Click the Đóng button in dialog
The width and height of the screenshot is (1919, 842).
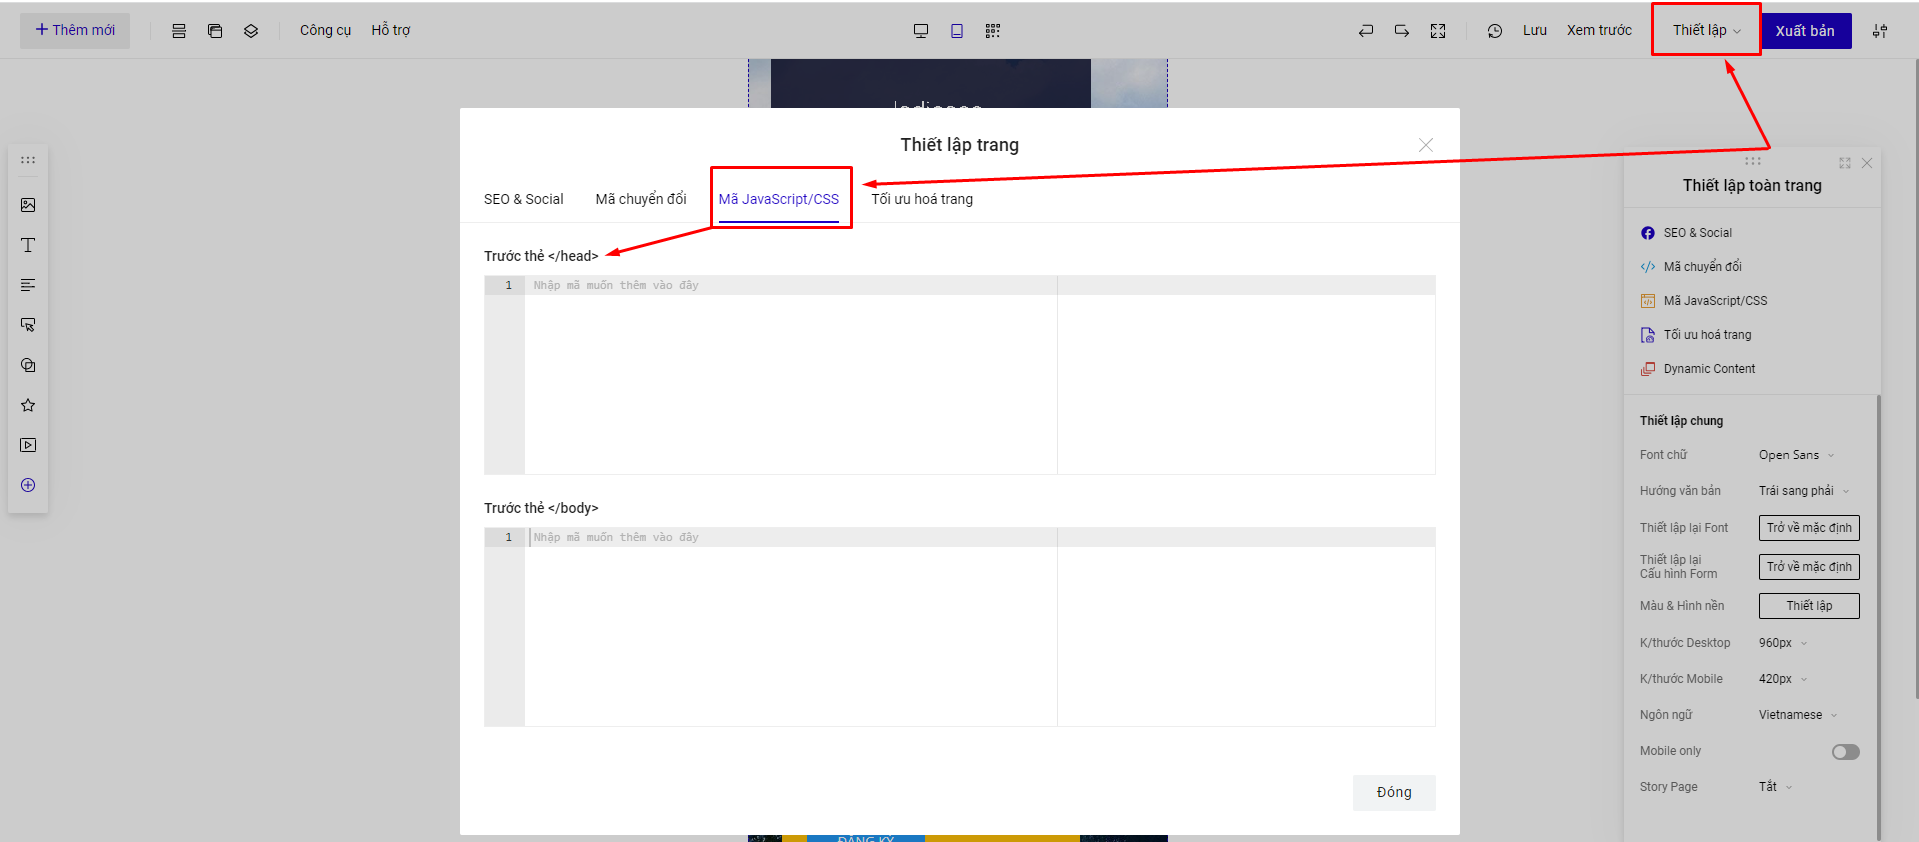[x=1394, y=792]
